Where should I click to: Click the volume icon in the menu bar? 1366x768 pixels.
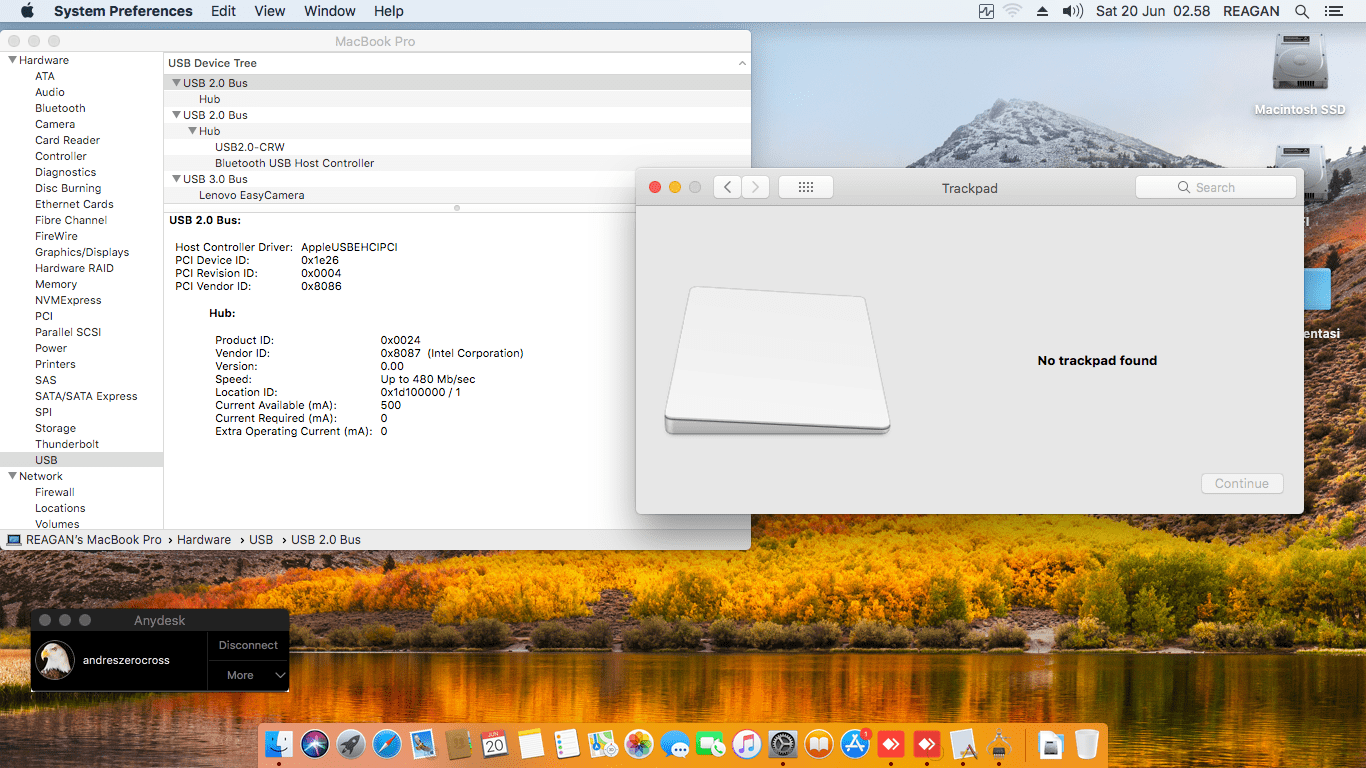[1072, 11]
